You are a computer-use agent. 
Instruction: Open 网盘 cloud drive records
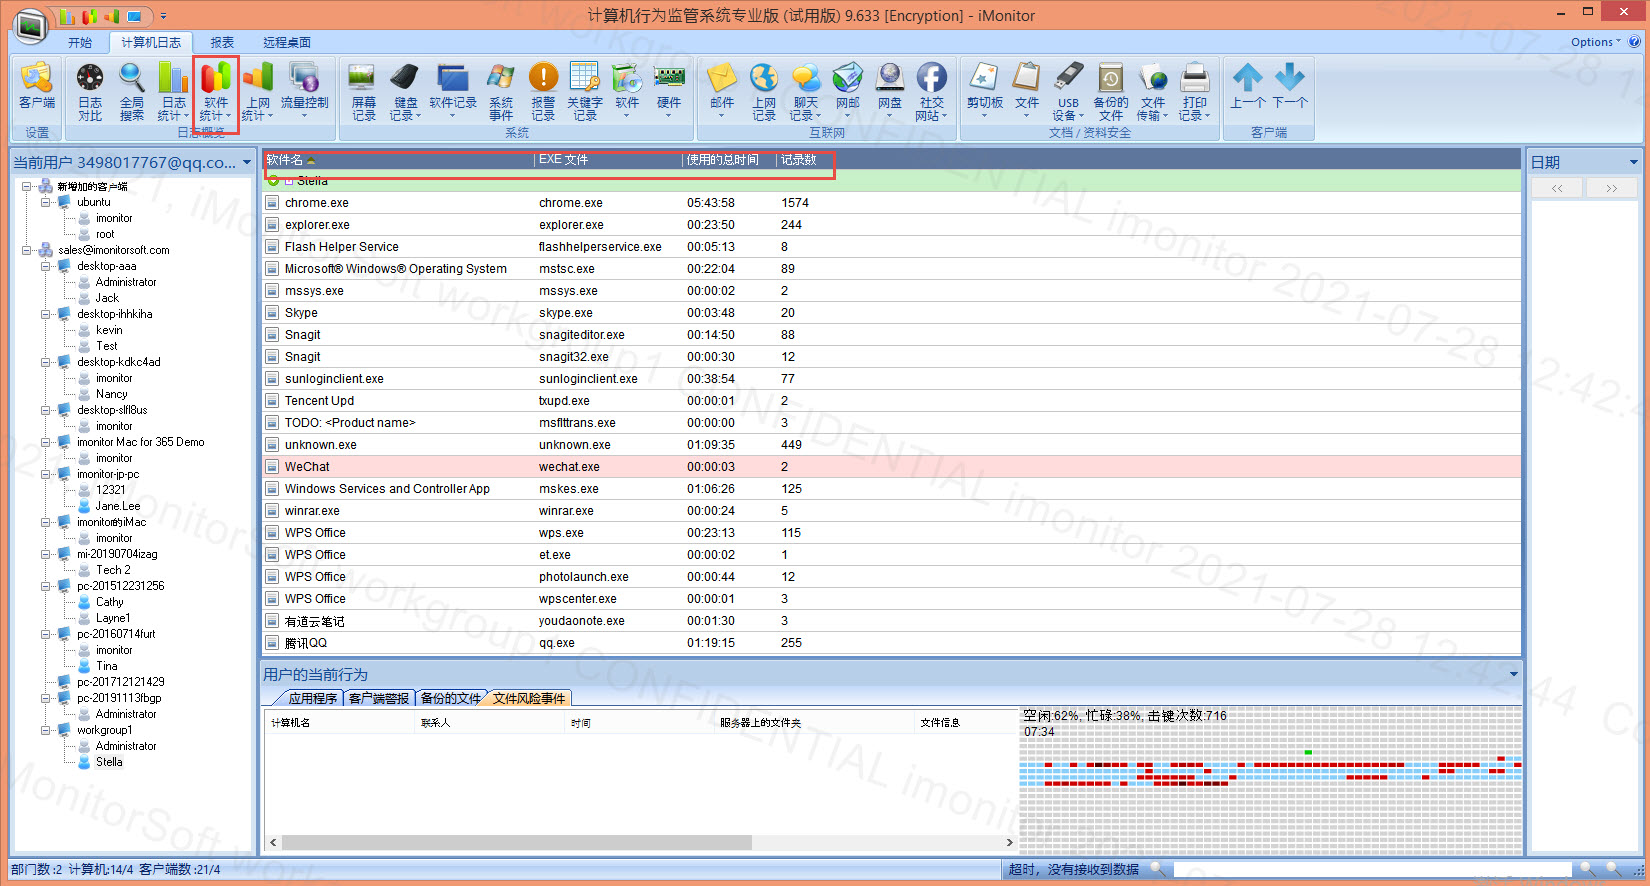pyautogui.click(x=890, y=90)
